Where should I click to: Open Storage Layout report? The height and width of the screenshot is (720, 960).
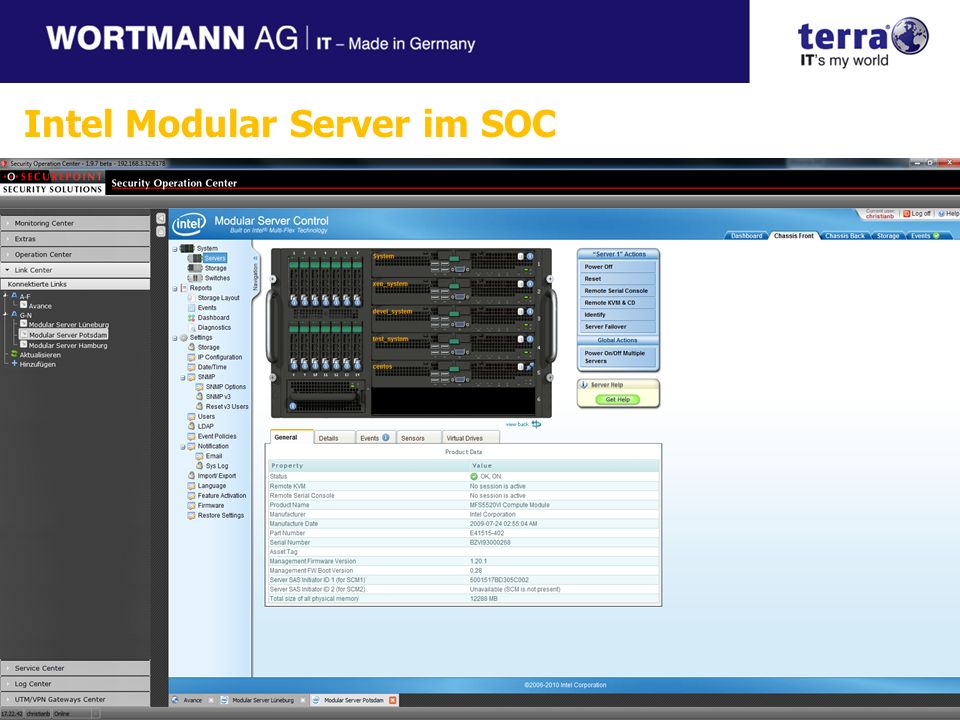[219, 298]
